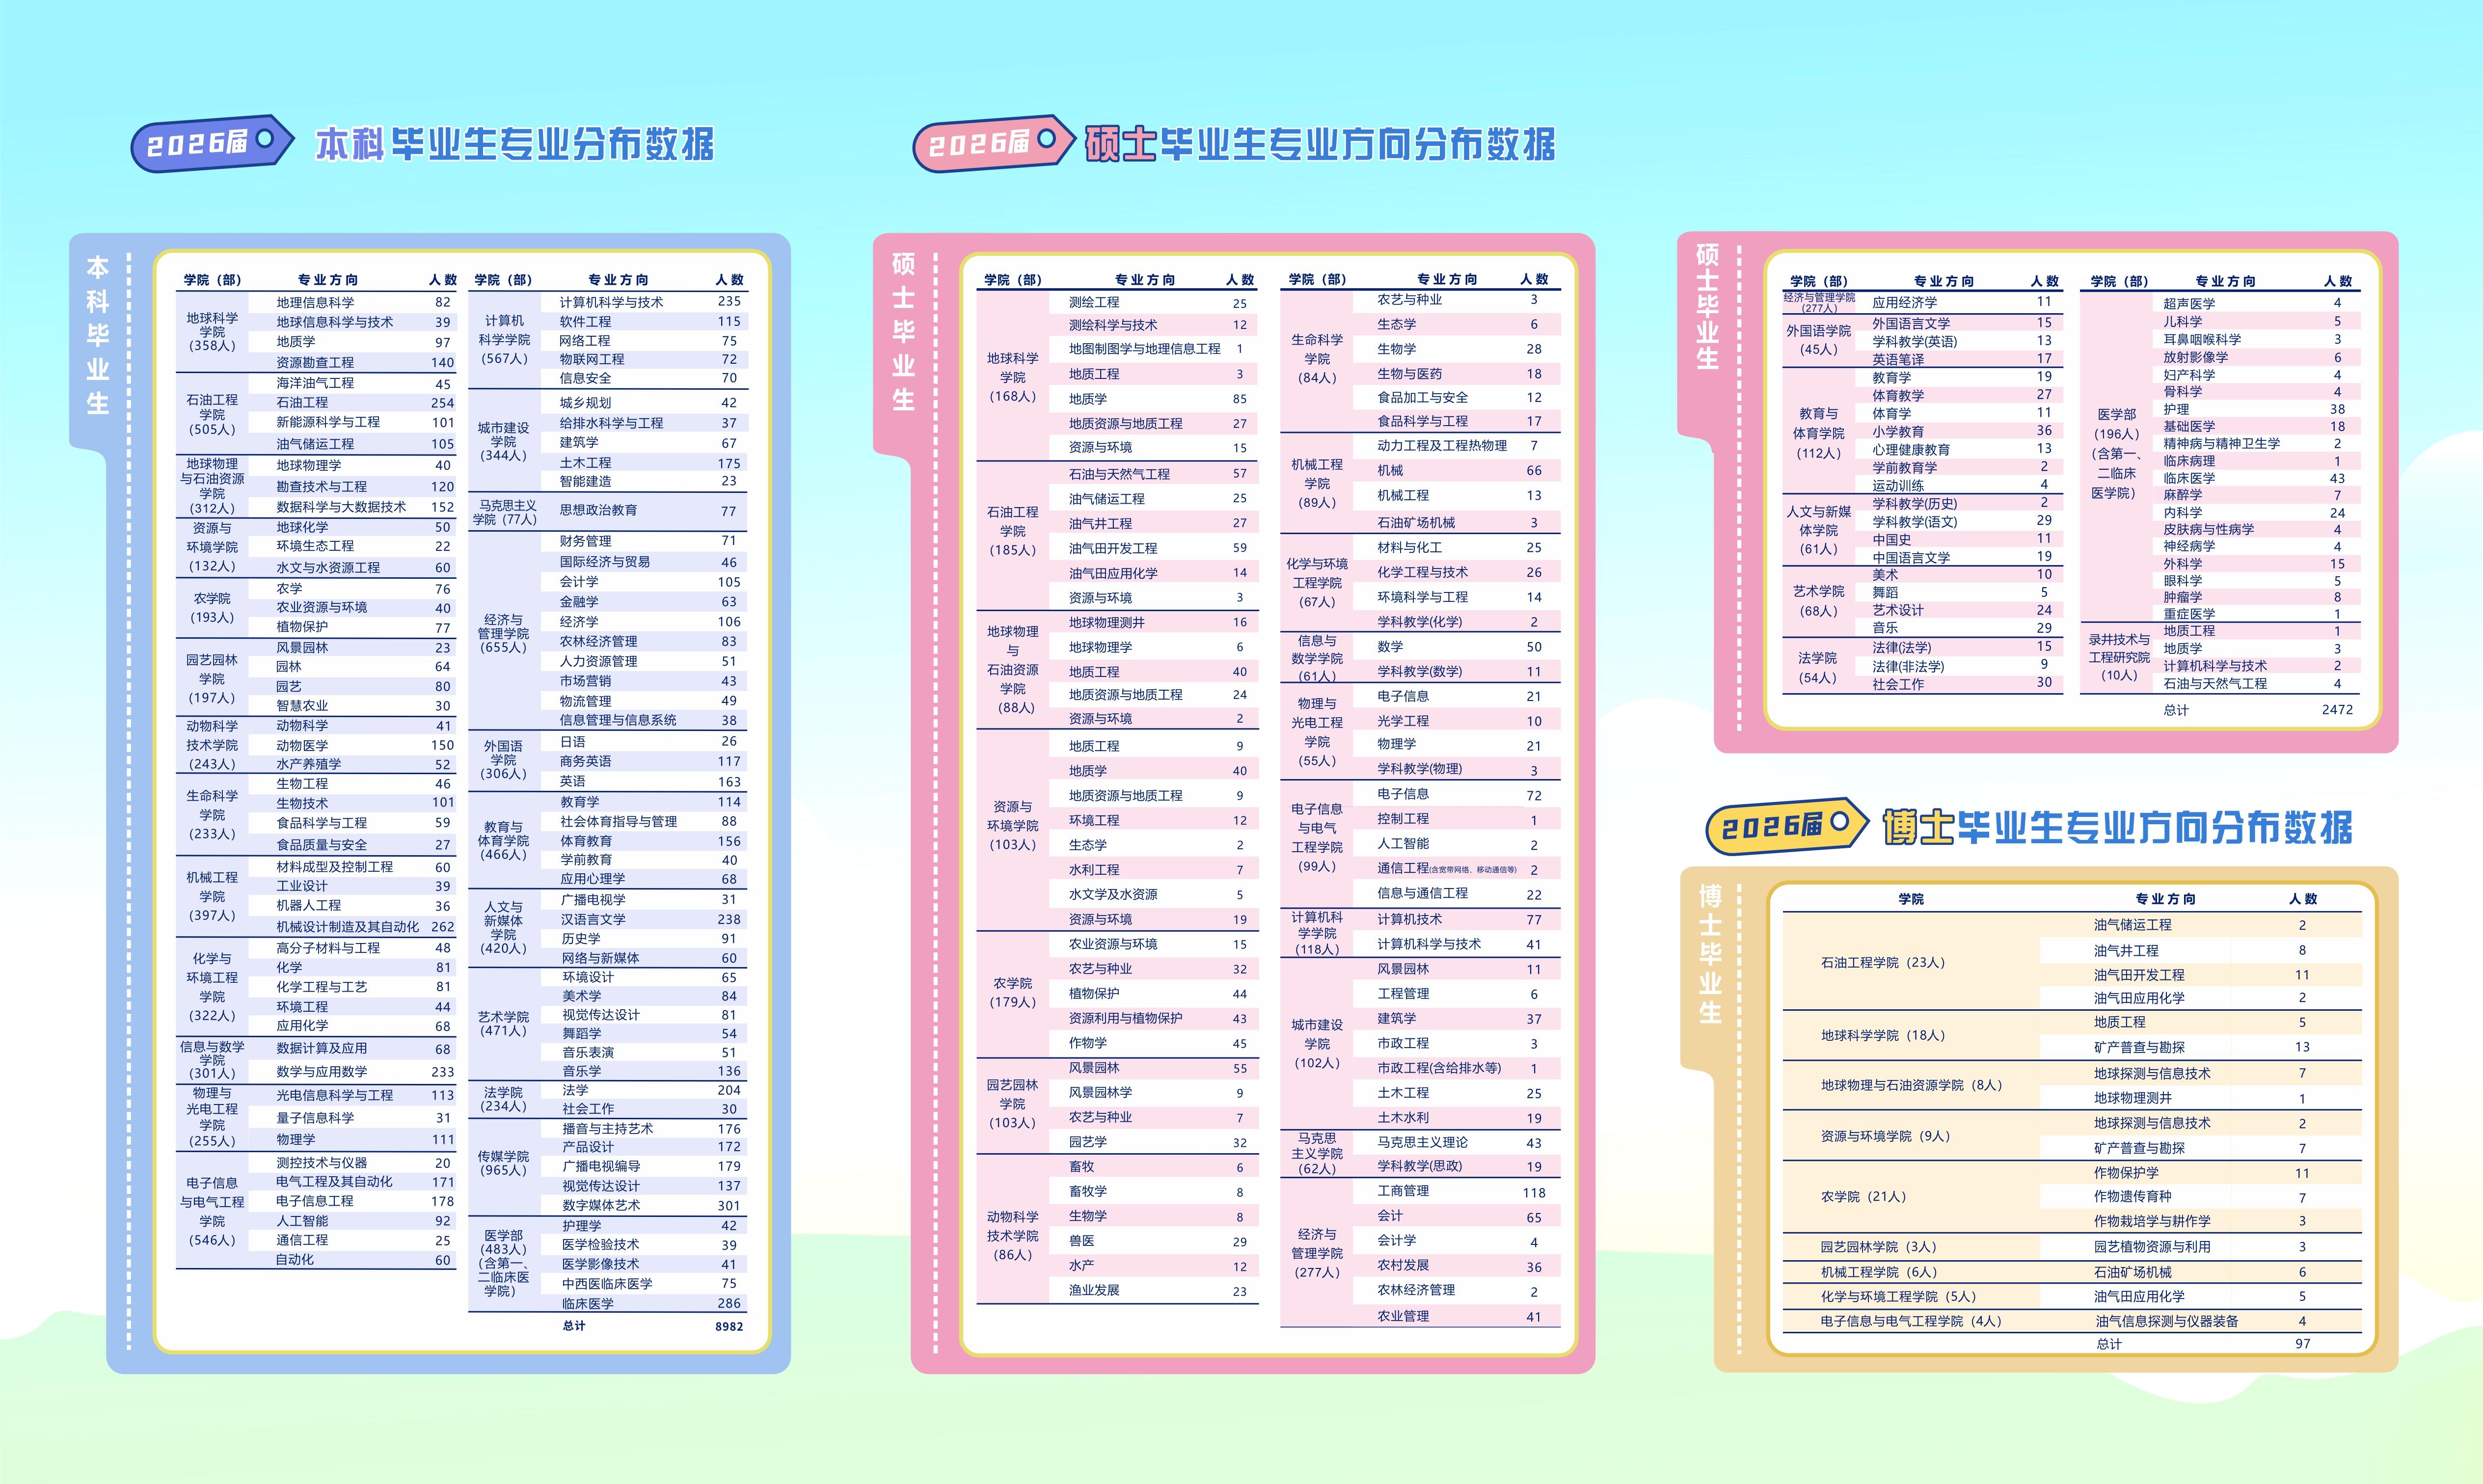Click the 光学工程 row

(x=1457, y=721)
